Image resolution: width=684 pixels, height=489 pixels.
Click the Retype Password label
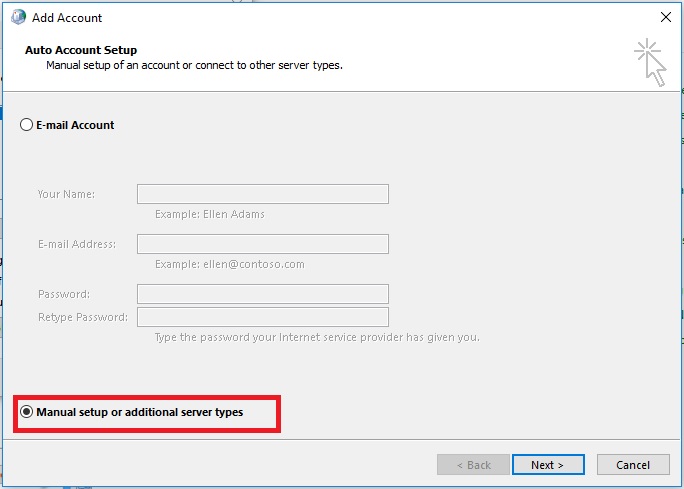[x=83, y=317]
